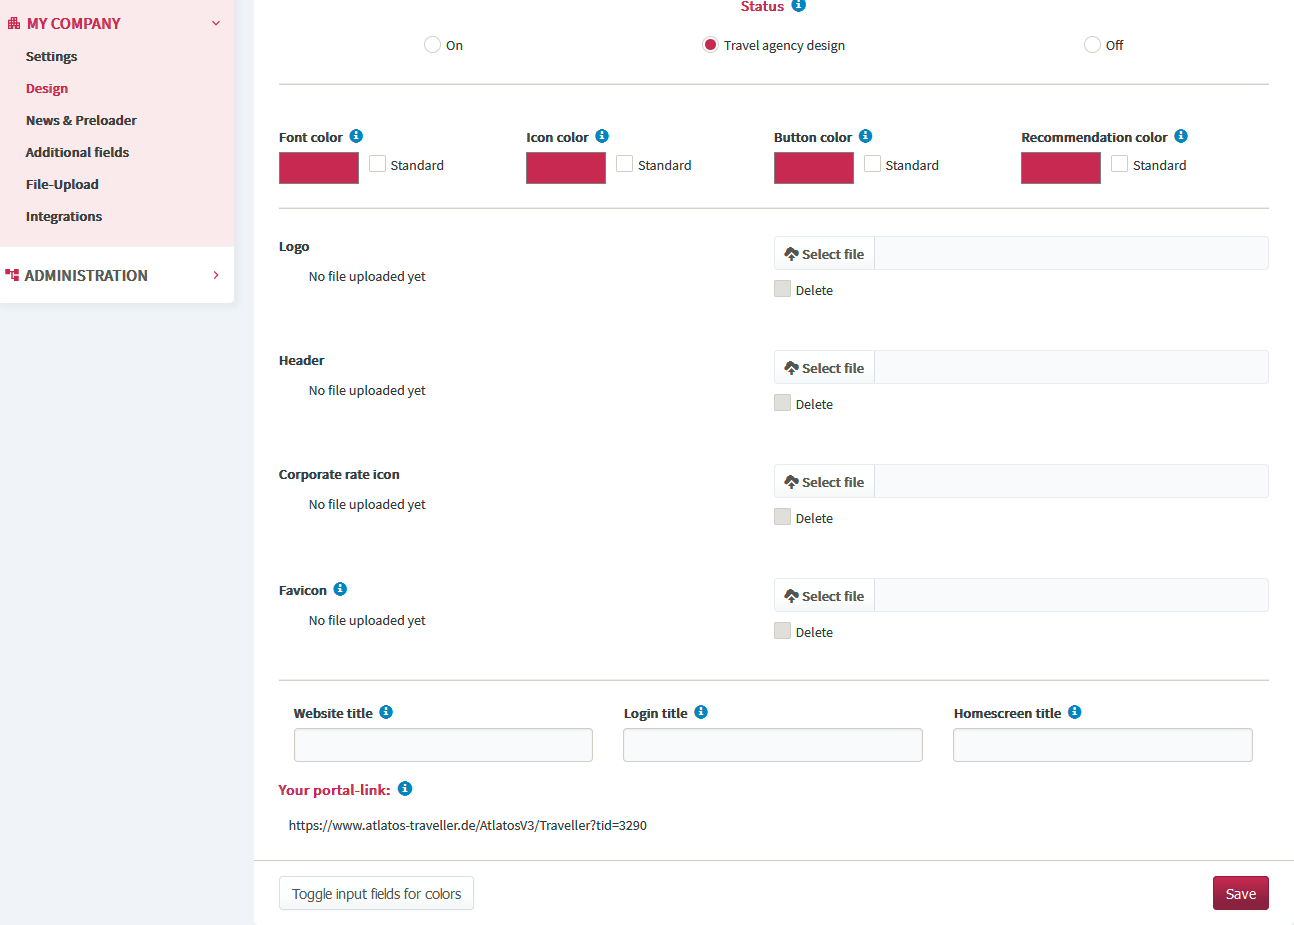Open Design in the sidebar

(x=47, y=88)
